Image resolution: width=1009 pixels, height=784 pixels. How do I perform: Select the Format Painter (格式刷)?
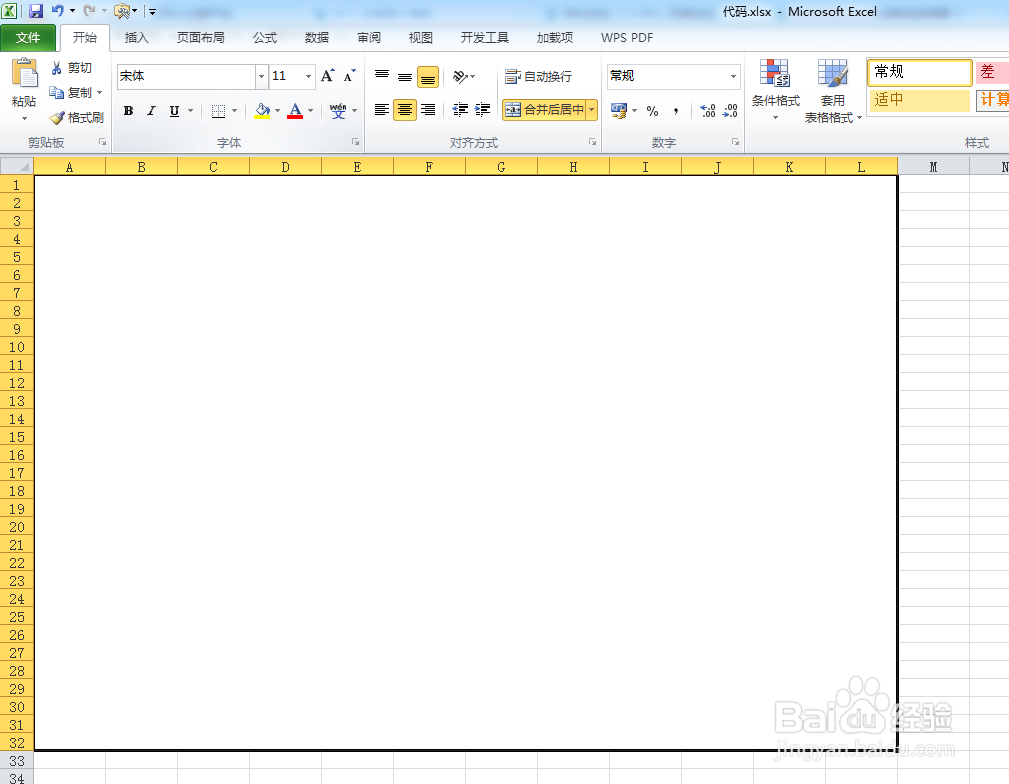[x=77, y=117]
